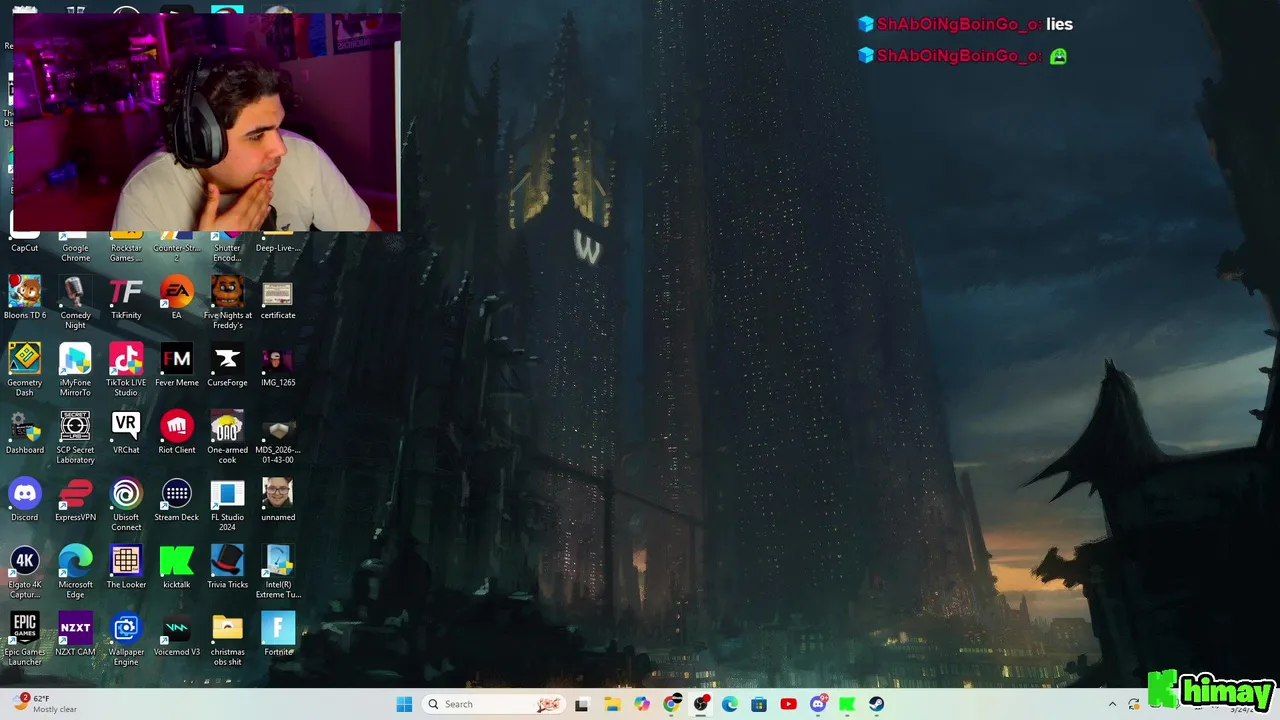Launch the Voicemod V3 desktop icon
Viewport: 1280px width, 720px height.
pyautogui.click(x=177, y=628)
